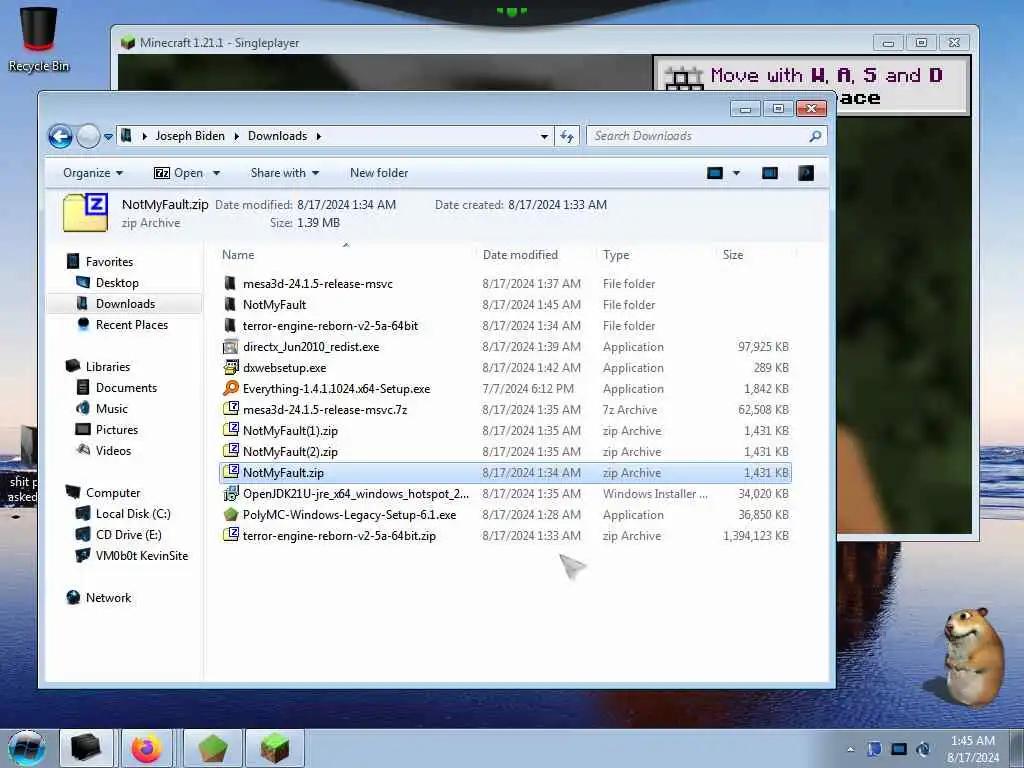Sort files by Date modified column

[x=520, y=255]
